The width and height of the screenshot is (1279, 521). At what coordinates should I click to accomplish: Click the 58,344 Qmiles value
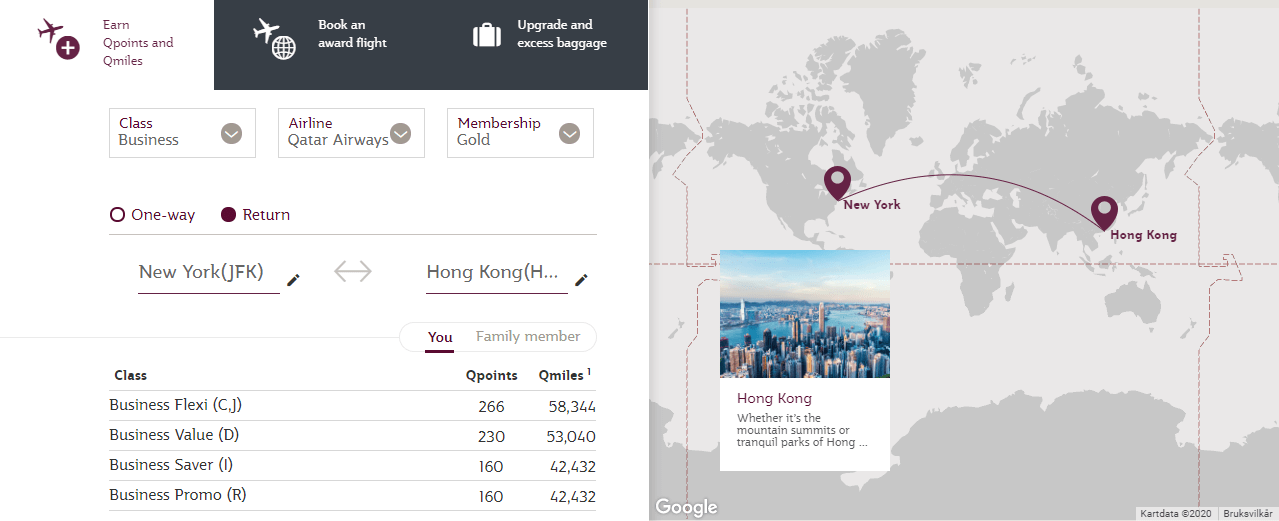click(x=572, y=407)
